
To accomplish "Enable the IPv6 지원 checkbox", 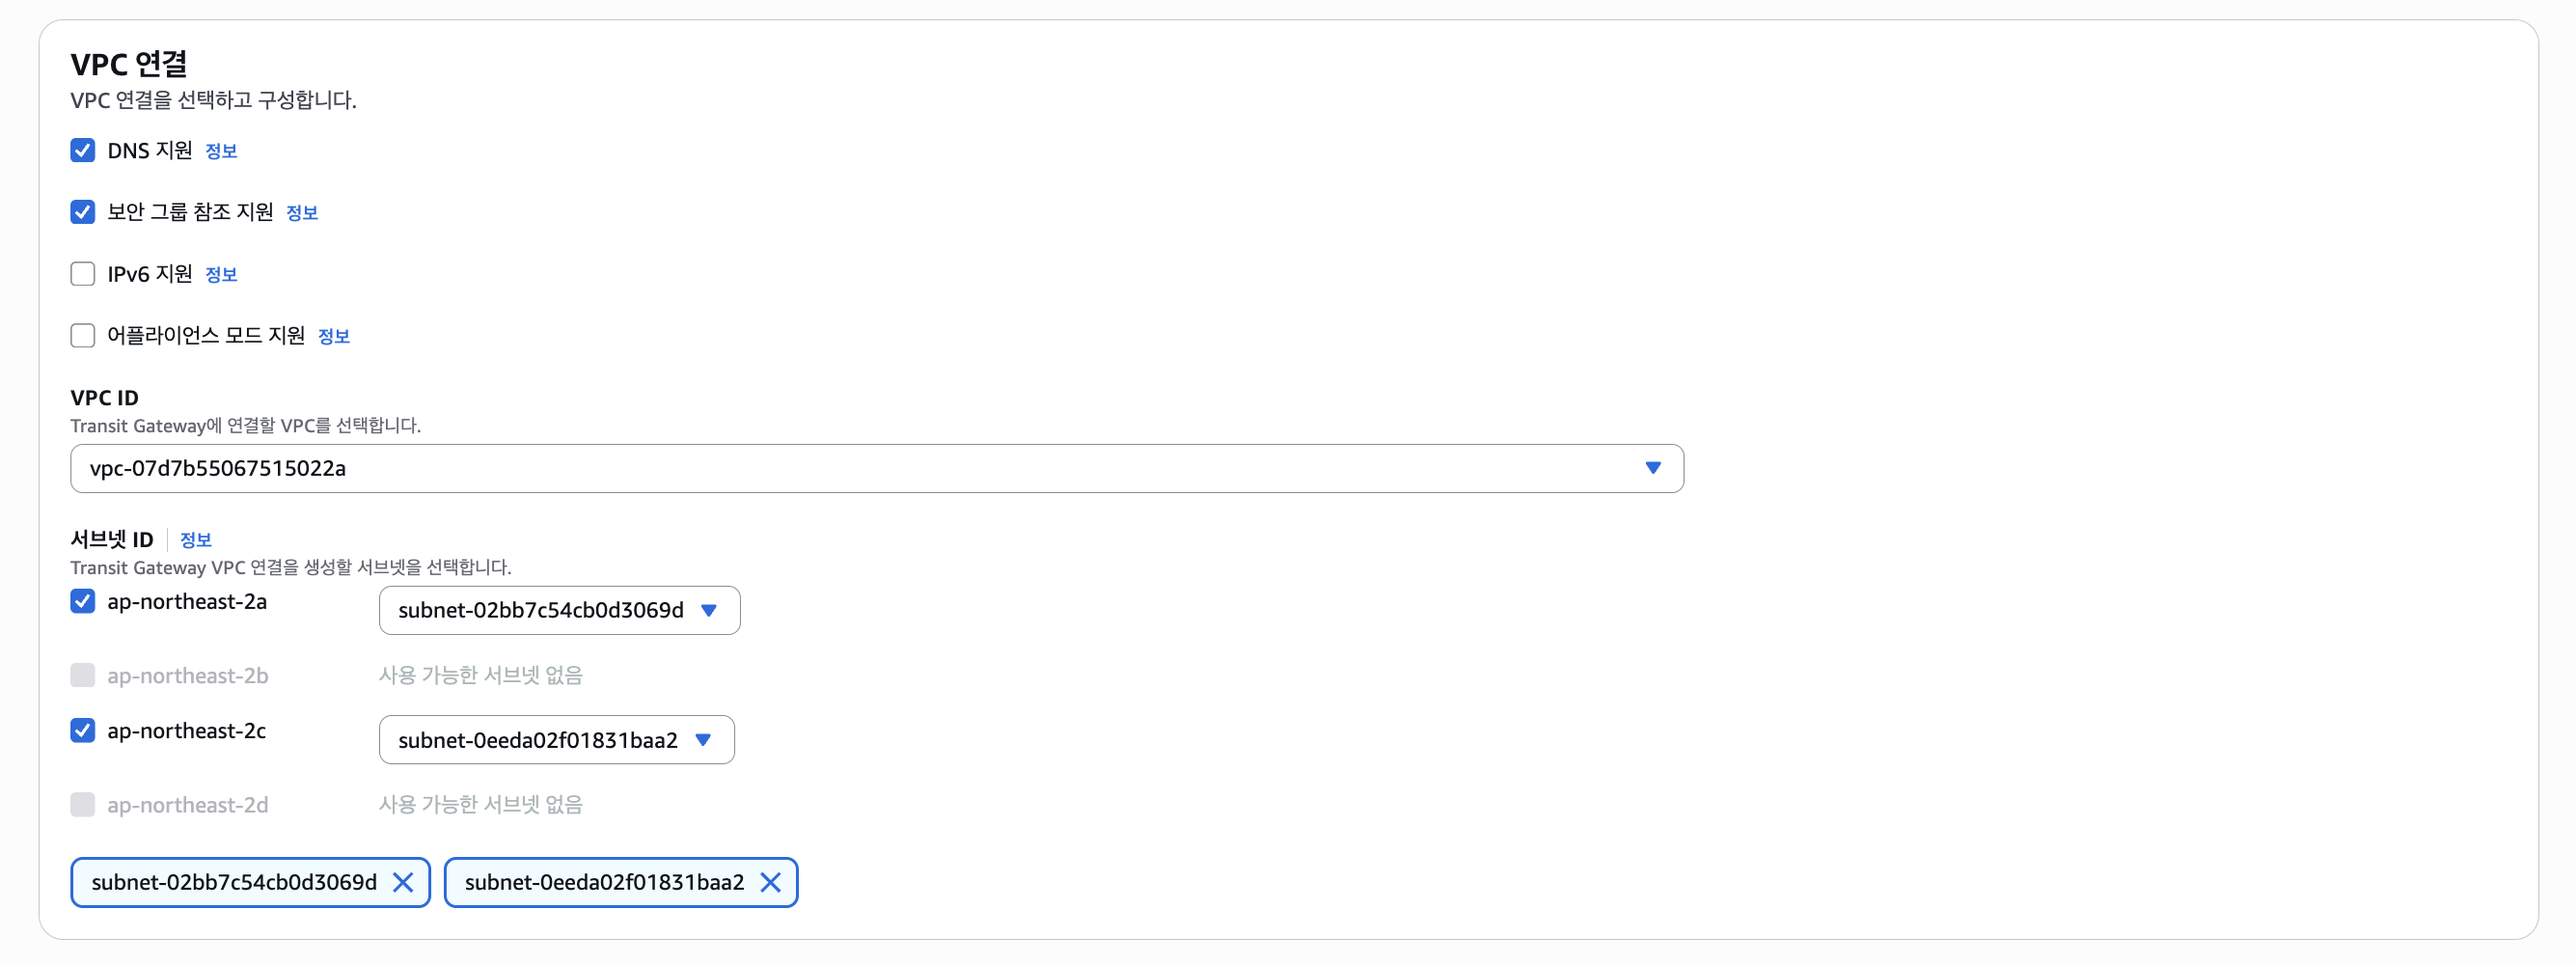I will click(x=83, y=274).
